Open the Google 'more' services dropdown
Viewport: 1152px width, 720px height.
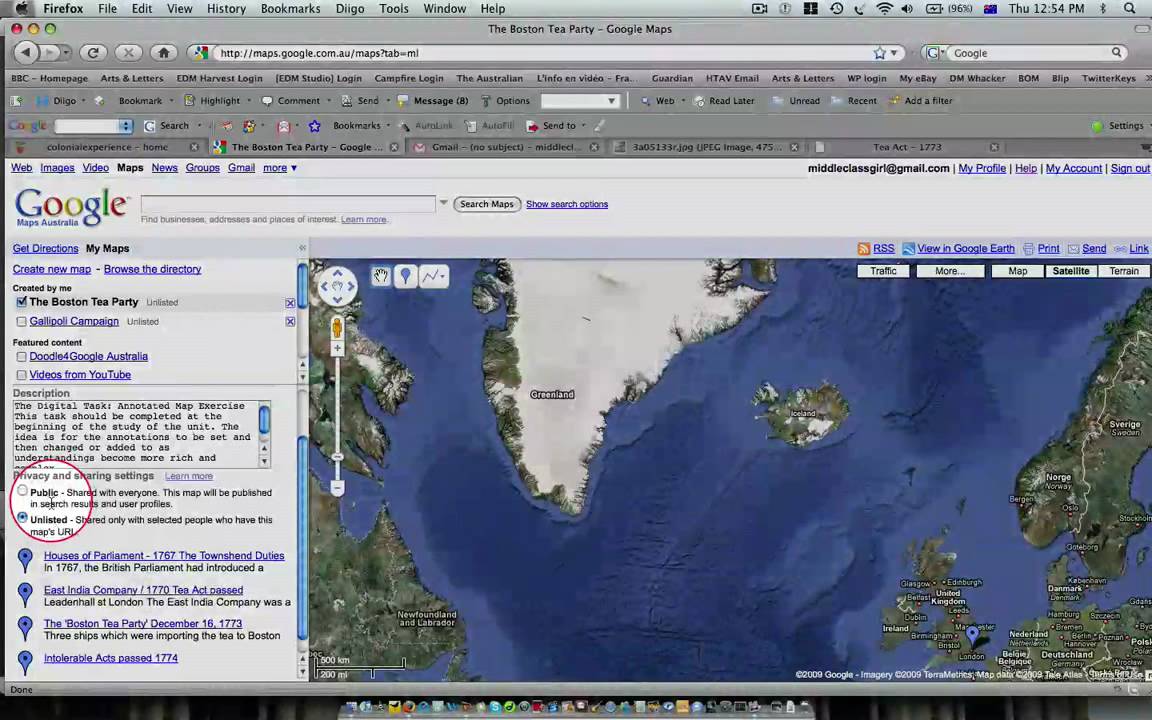[x=280, y=168]
